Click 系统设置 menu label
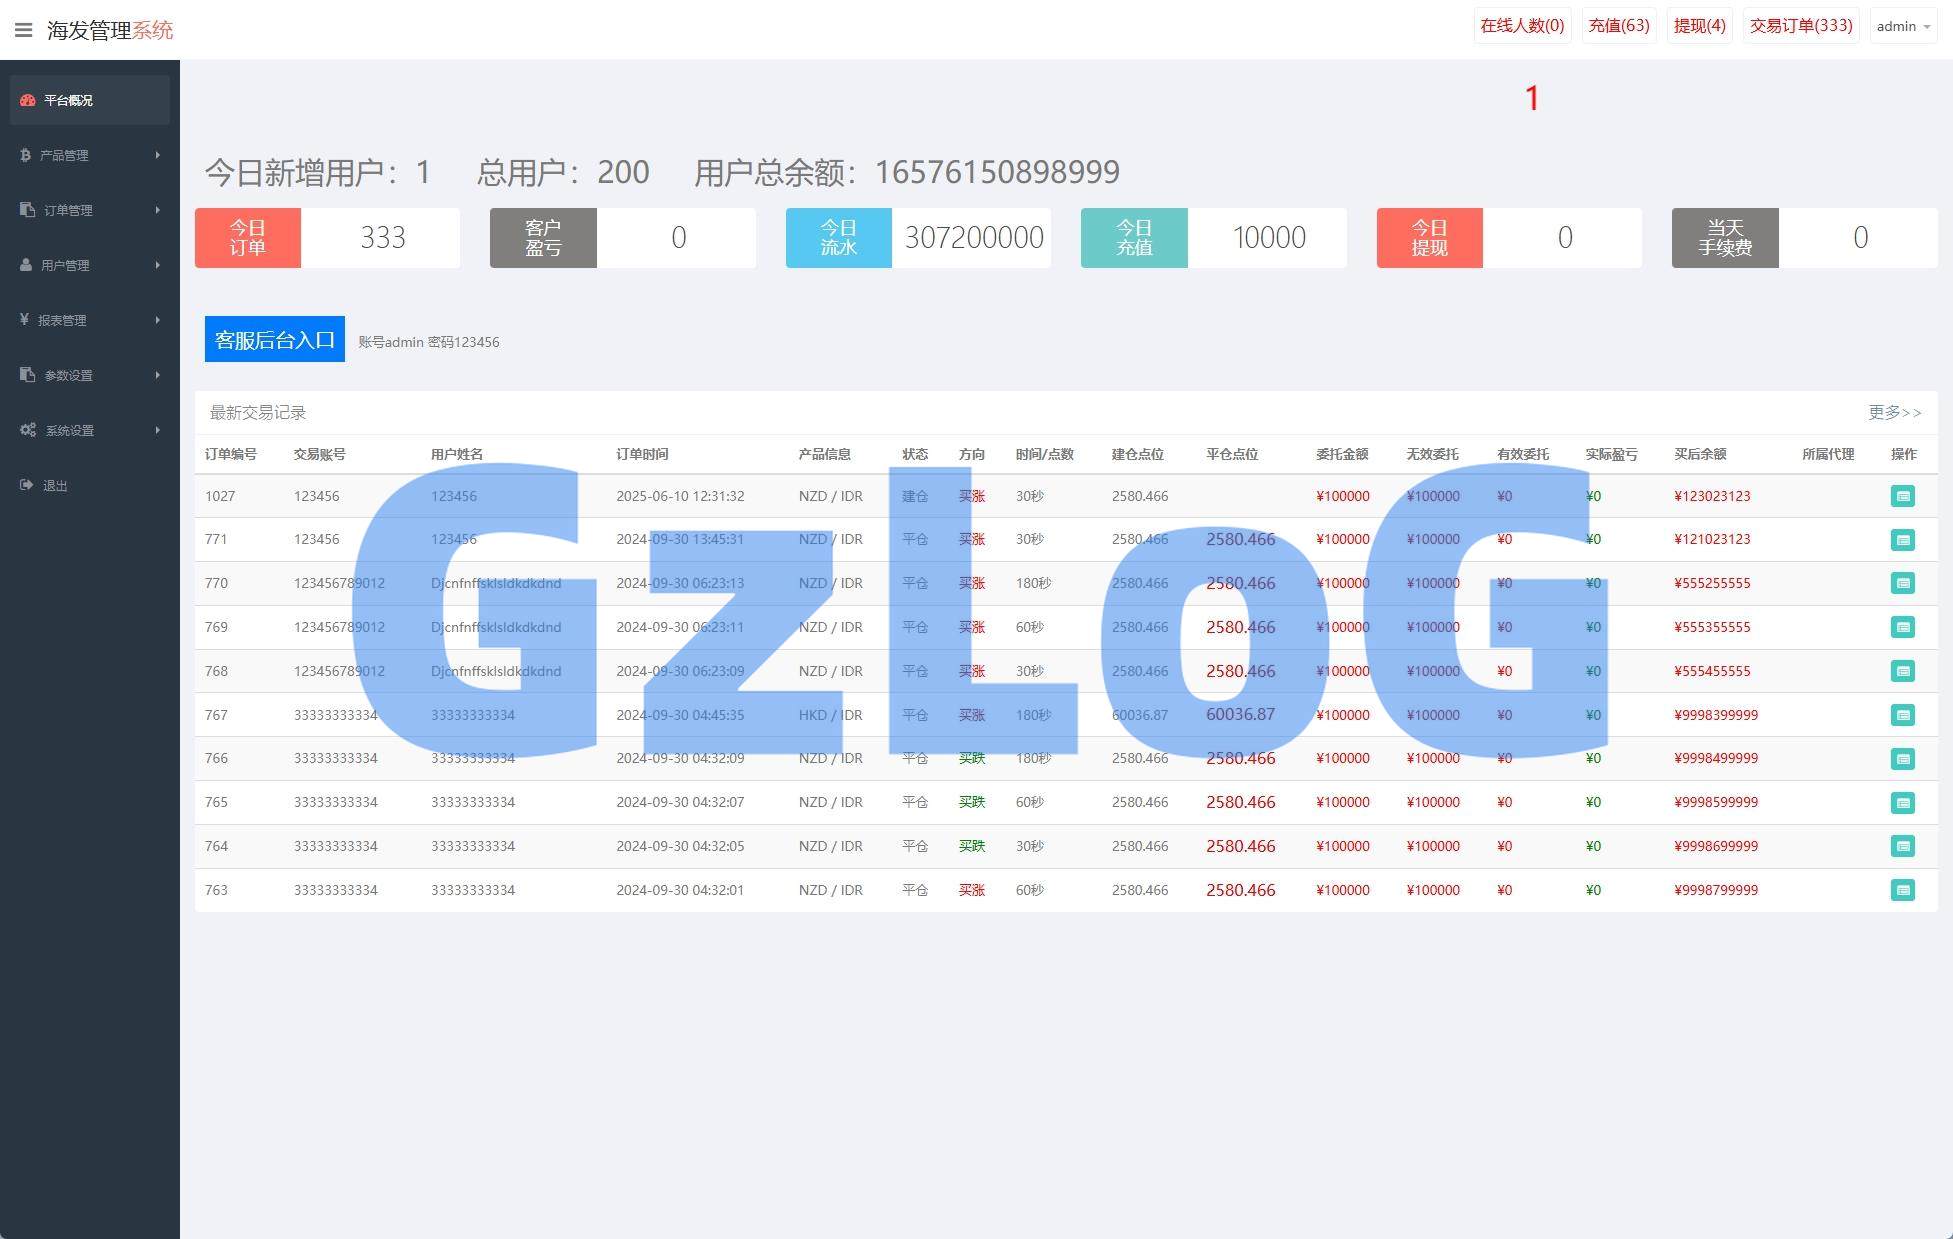This screenshot has width=1953, height=1239. 70,430
